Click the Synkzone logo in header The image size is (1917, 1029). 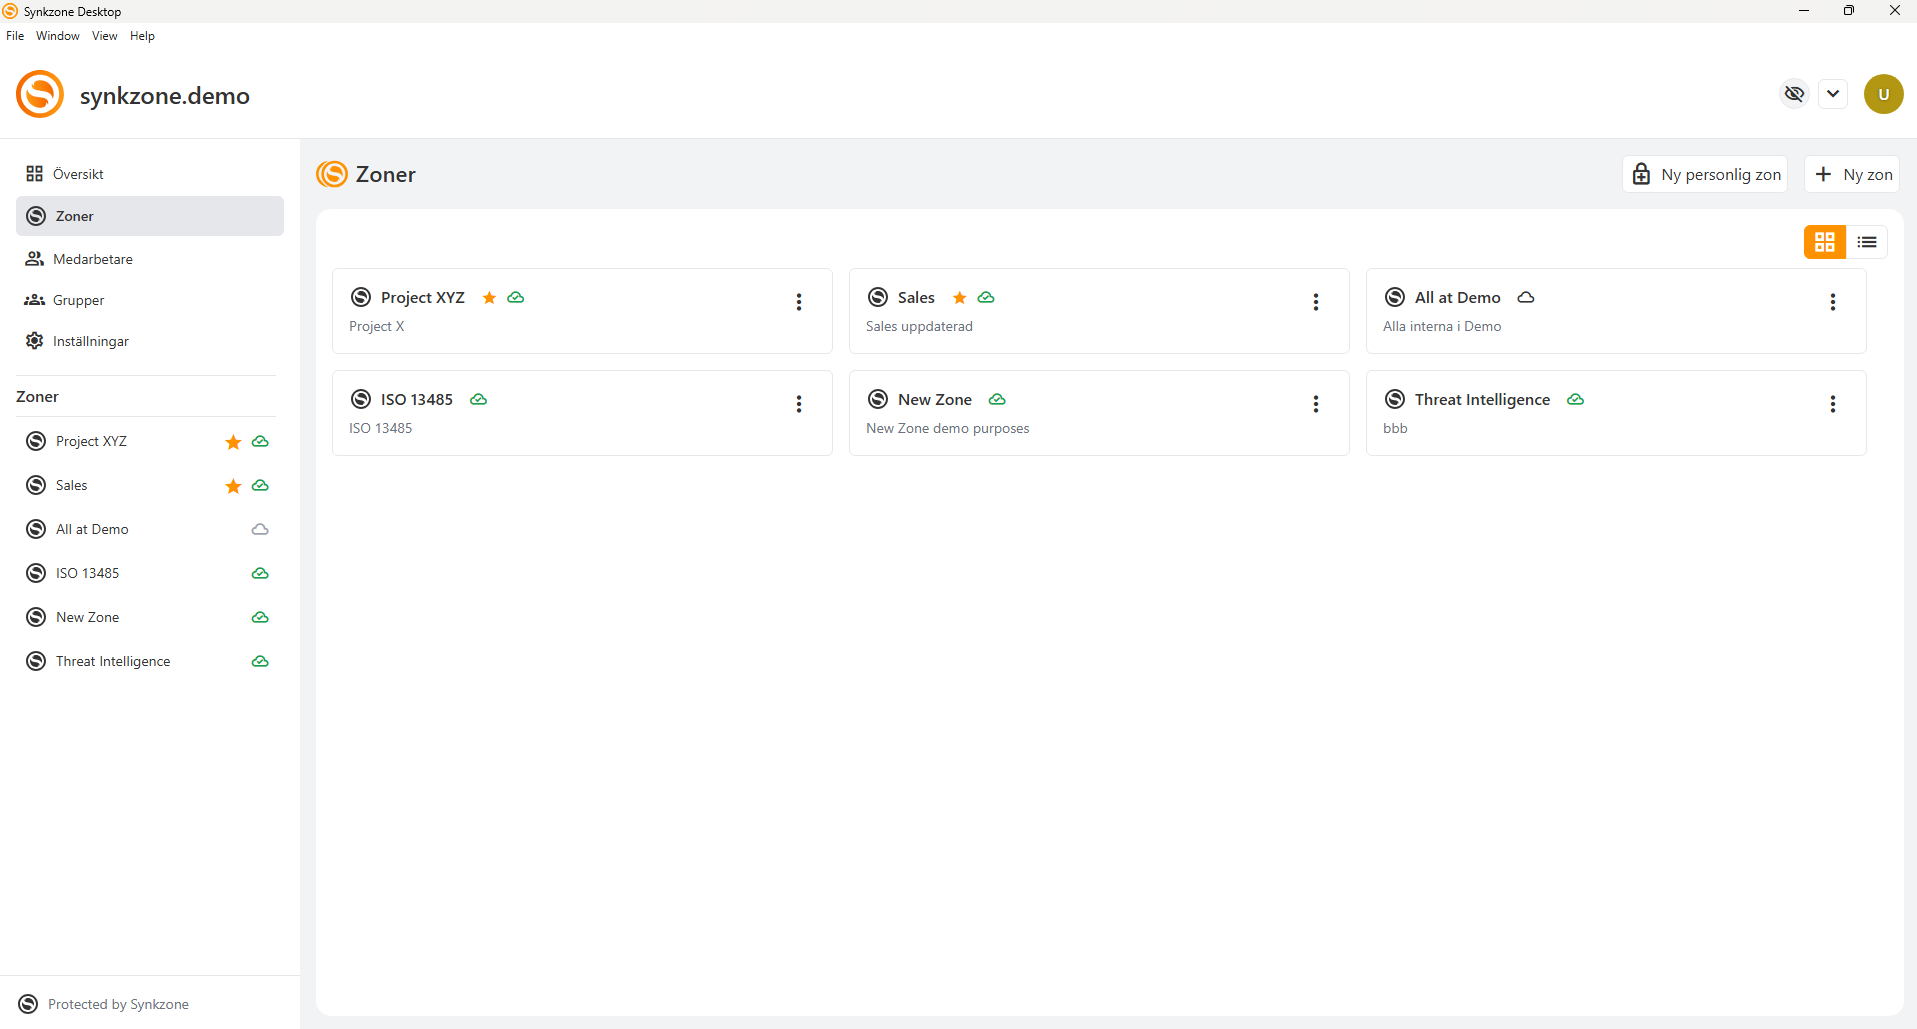click(40, 94)
